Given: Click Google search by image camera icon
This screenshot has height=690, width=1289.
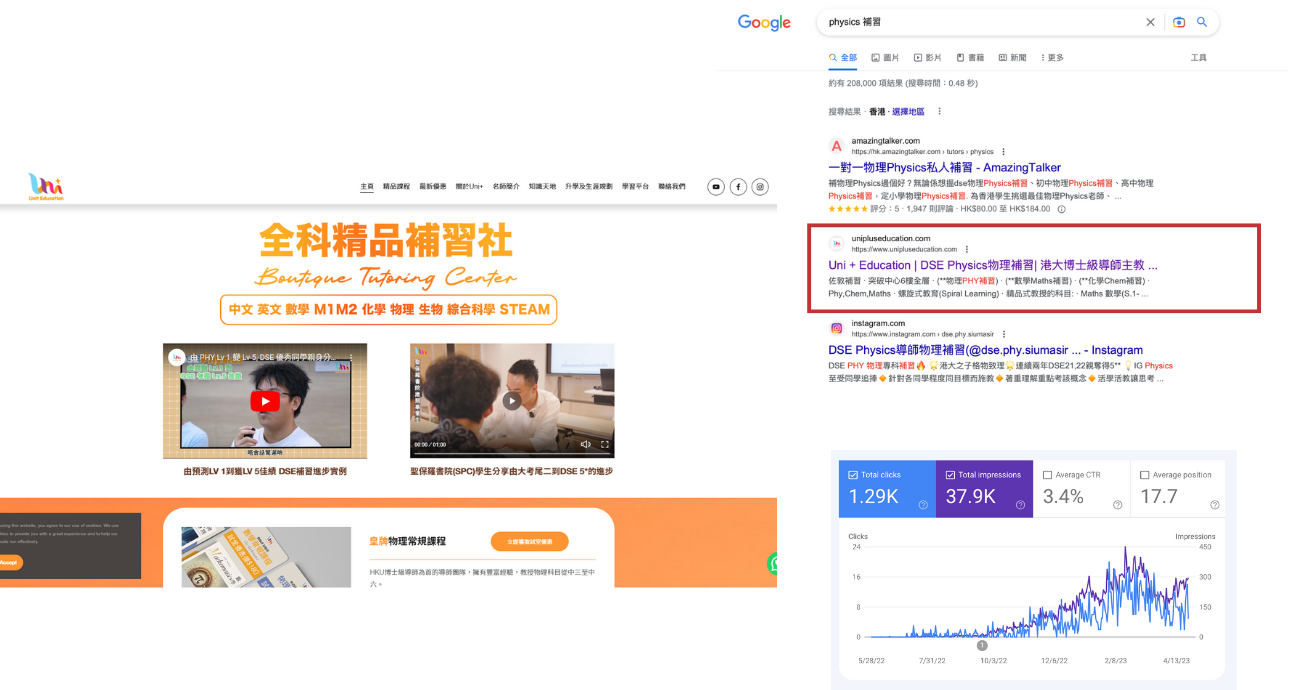Looking at the screenshot, I should point(1179,22).
